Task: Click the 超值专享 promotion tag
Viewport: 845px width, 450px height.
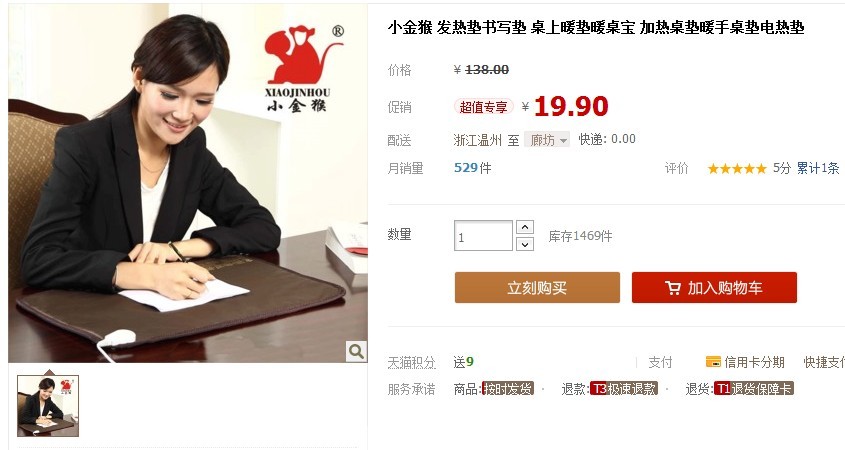Action: tap(483, 107)
